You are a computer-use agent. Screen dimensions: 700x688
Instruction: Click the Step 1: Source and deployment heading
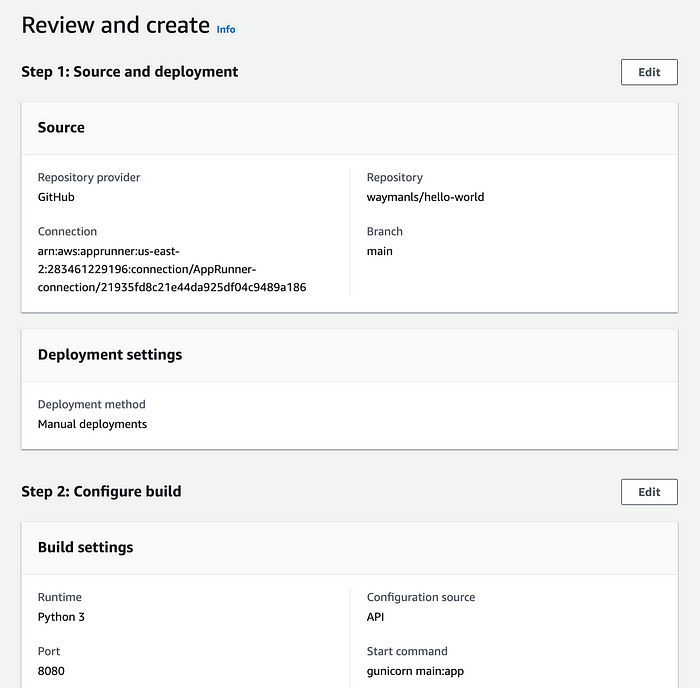(x=130, y=72)
